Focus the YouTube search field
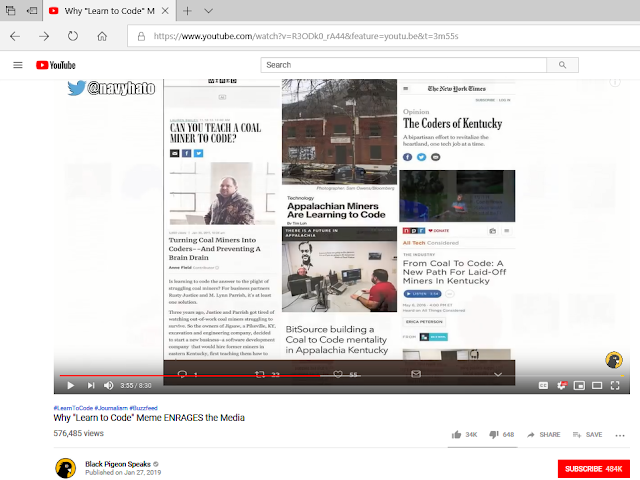 coord(404,65)
